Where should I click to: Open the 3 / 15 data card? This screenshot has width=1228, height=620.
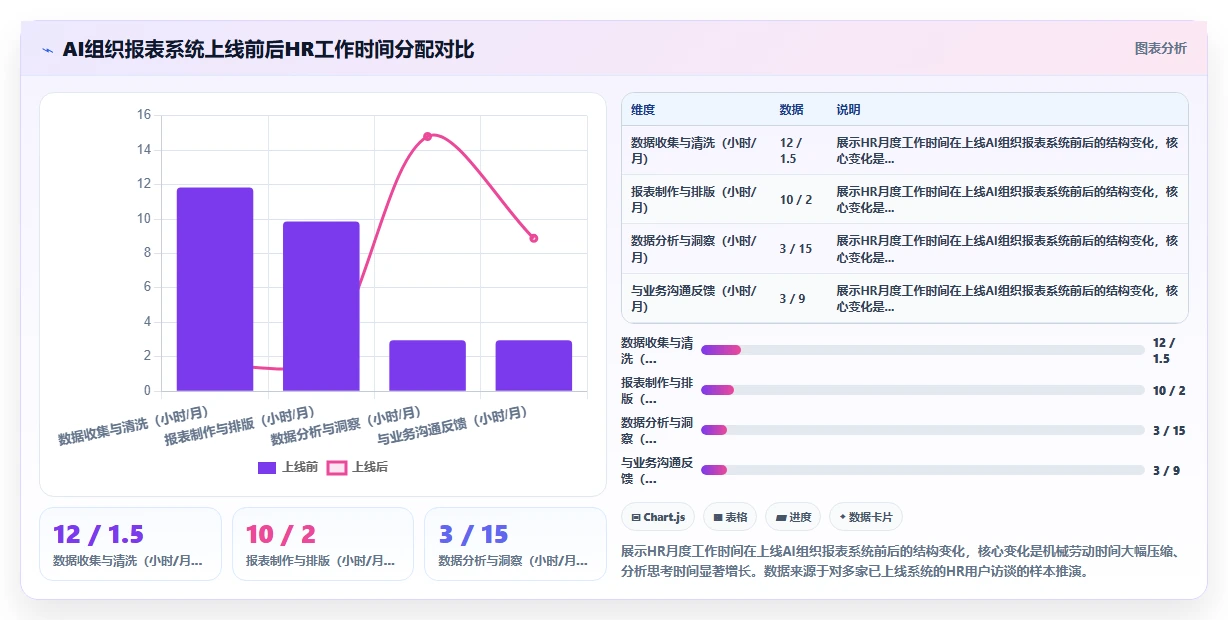click(515, 544)
